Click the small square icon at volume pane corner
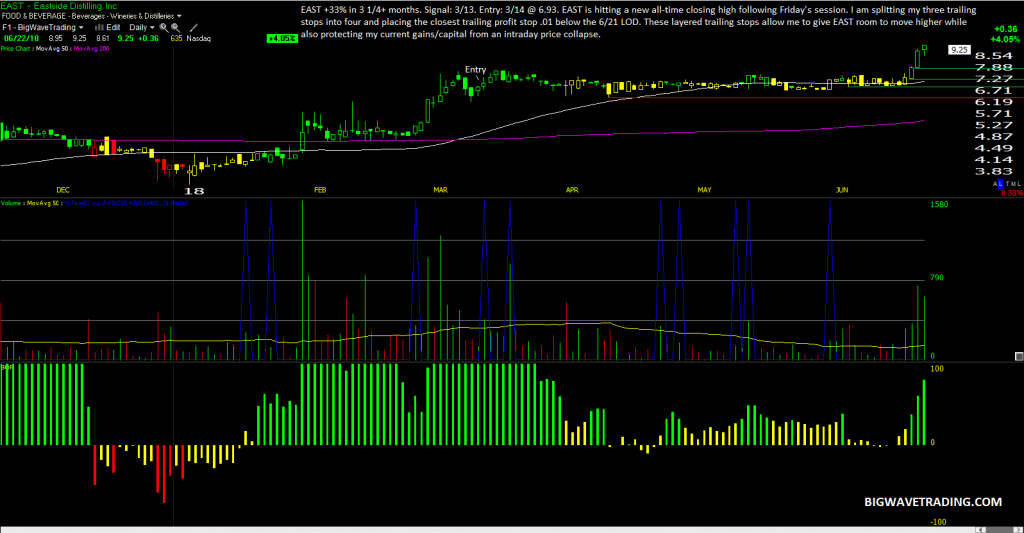This screenshot has height=533, width=1024. tap(1019, 356)
